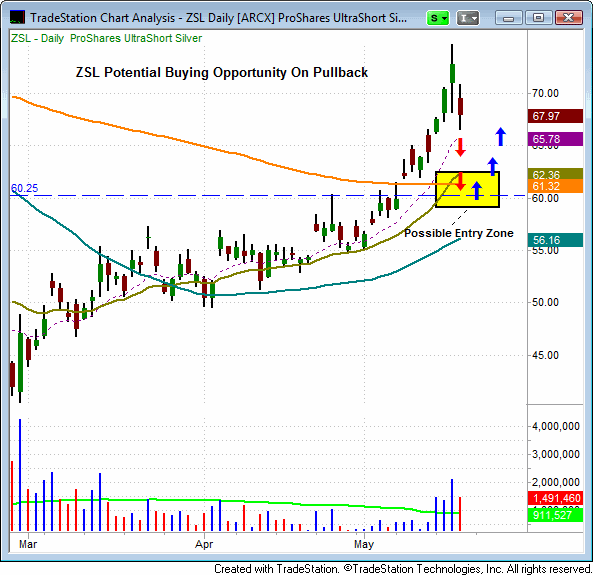Close the chart analysis window
This screenshot has width=593, height=575.
pyautogui.click(x=568, y=18)
